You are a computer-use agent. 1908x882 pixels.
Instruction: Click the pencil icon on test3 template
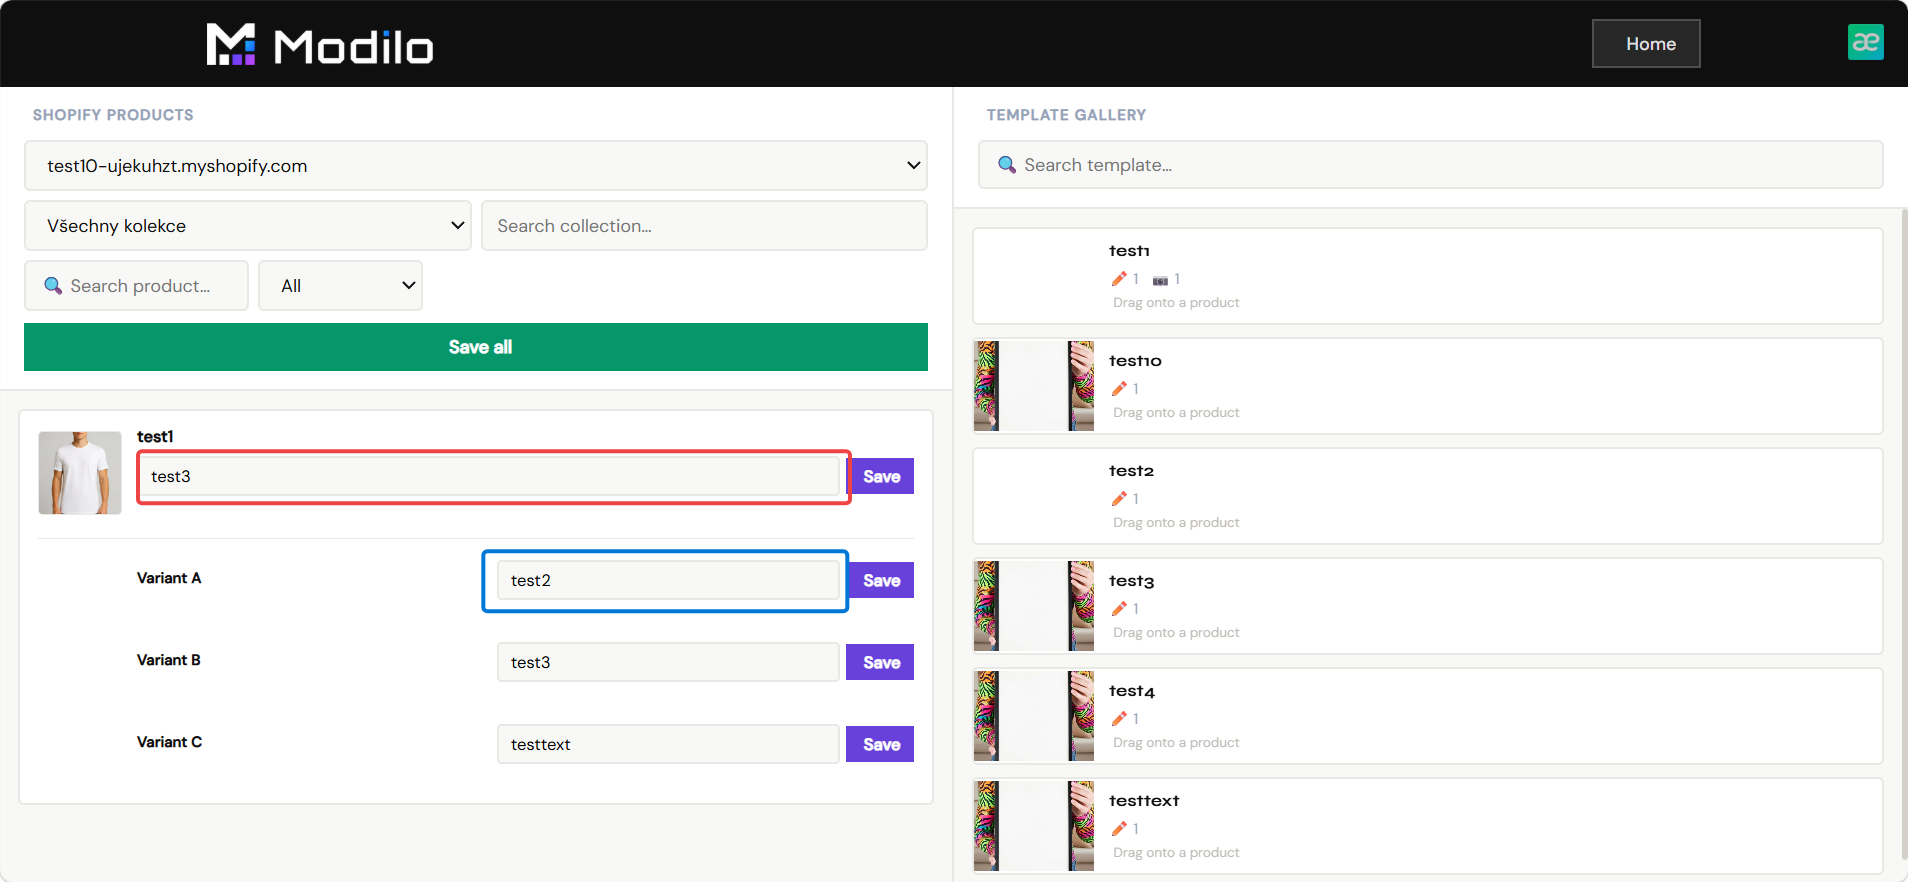pyautogui.click(x=1119, y=609)
